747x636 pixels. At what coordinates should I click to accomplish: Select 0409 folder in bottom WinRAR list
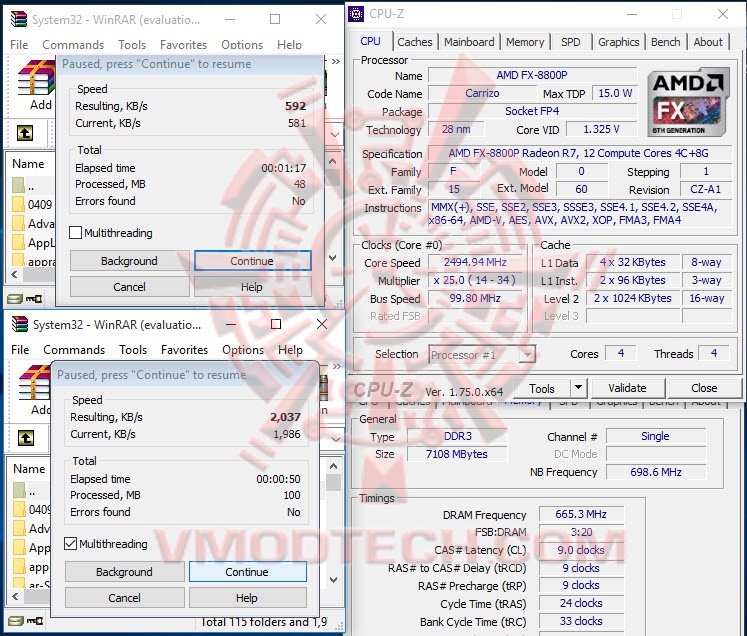(x=31, y=509)
